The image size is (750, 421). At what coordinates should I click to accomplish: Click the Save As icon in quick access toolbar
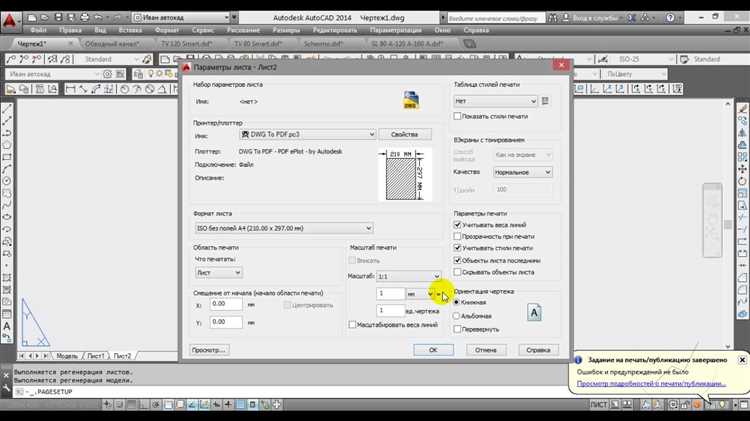(71, 18)
